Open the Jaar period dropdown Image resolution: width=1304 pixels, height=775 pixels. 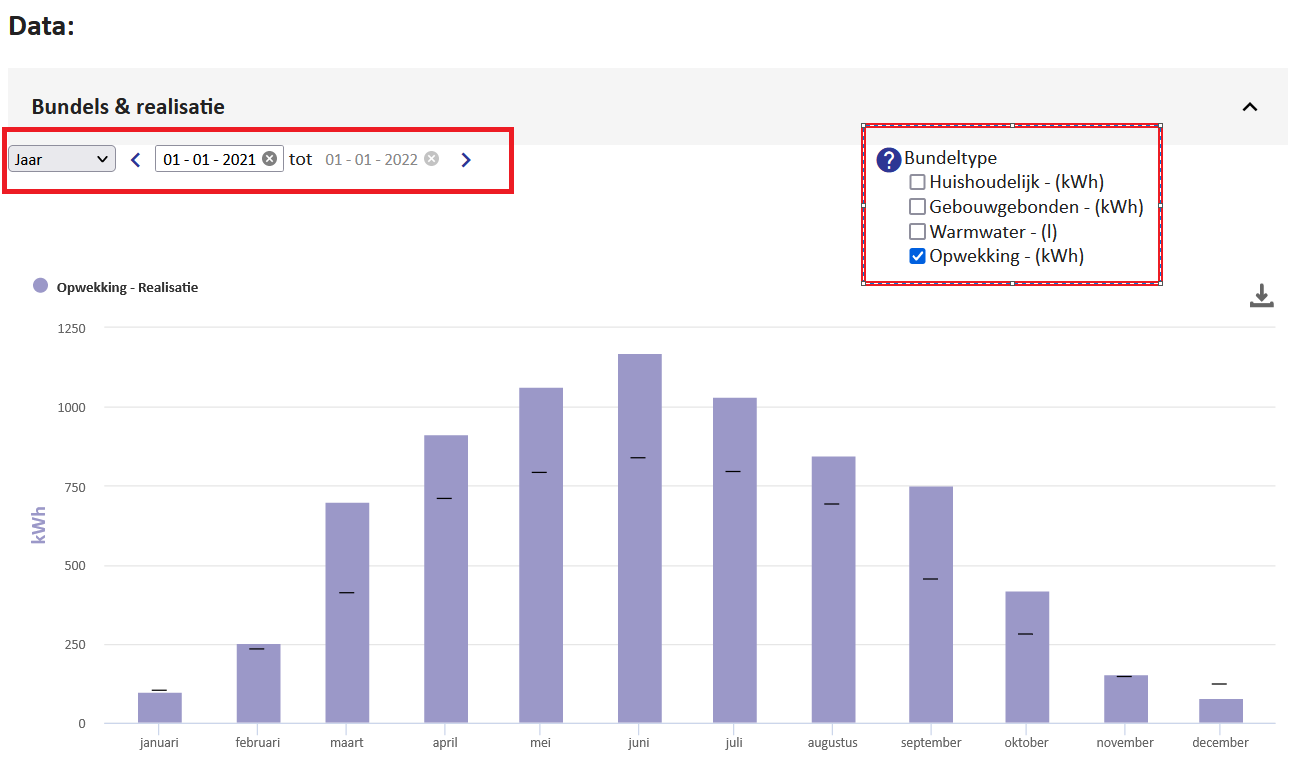click(62, 159)
